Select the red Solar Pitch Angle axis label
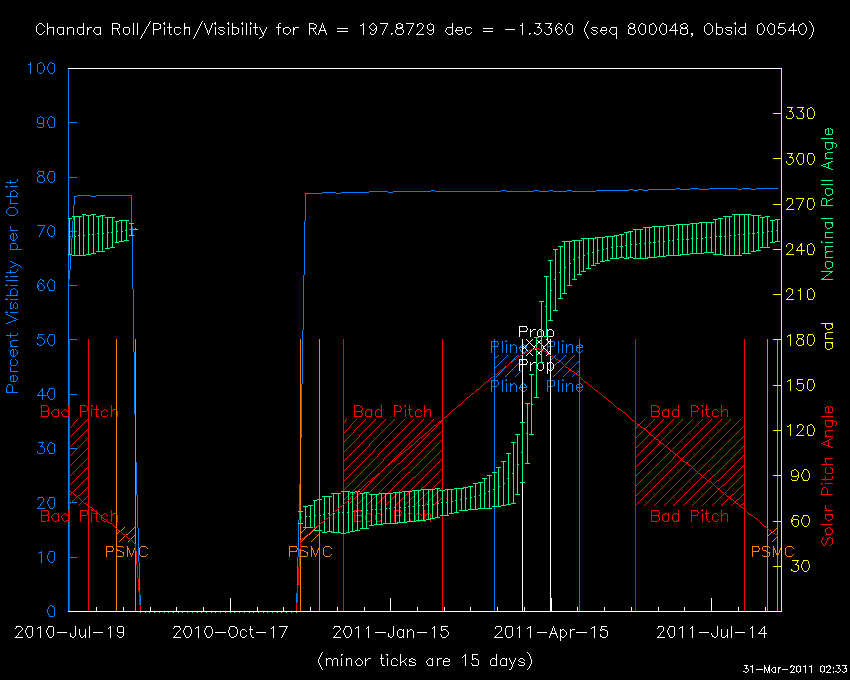The width and height of the screenshot is (850, 680). [827, 476]
